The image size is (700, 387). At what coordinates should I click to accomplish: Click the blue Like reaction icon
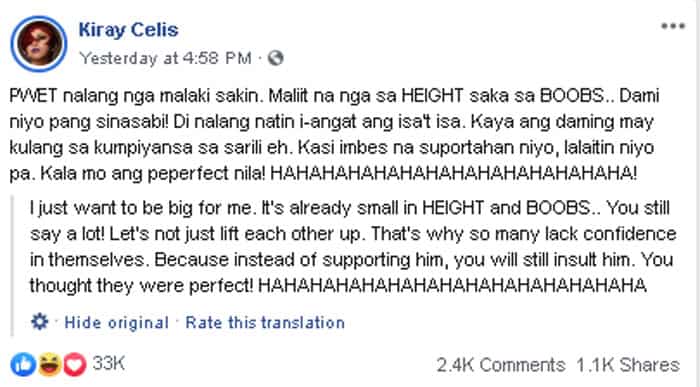(x=23, y=364)
